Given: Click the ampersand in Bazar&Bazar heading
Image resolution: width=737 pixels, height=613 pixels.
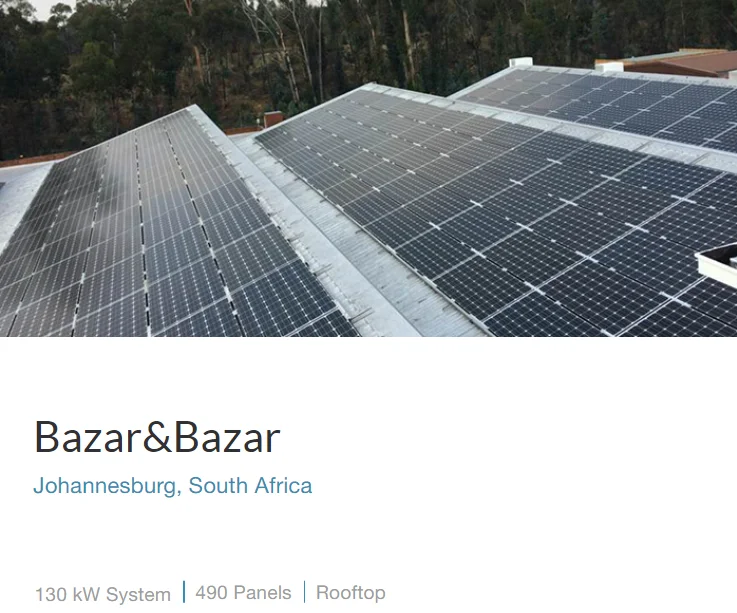Looking at the screenshot, I should coord(157,437).
